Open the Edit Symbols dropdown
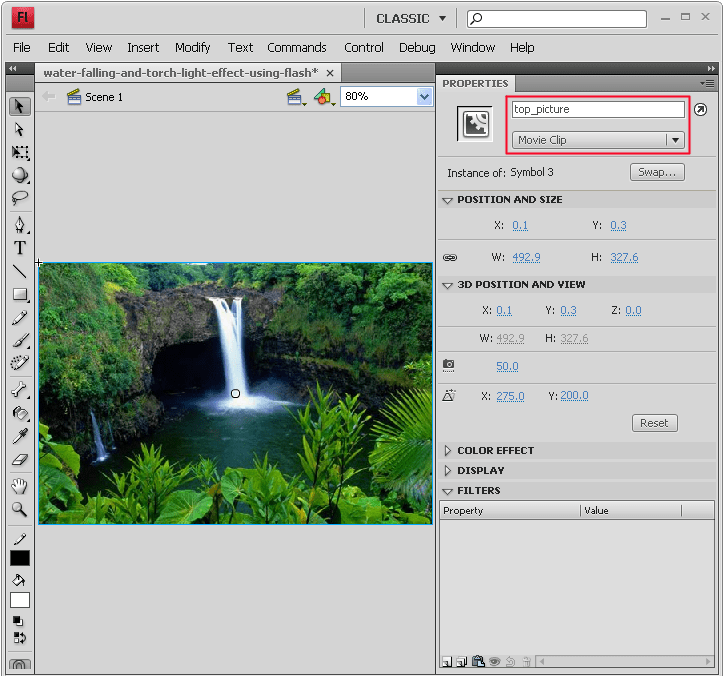The width and height of the screenshot is (723, 676). [x=324, y=97]
